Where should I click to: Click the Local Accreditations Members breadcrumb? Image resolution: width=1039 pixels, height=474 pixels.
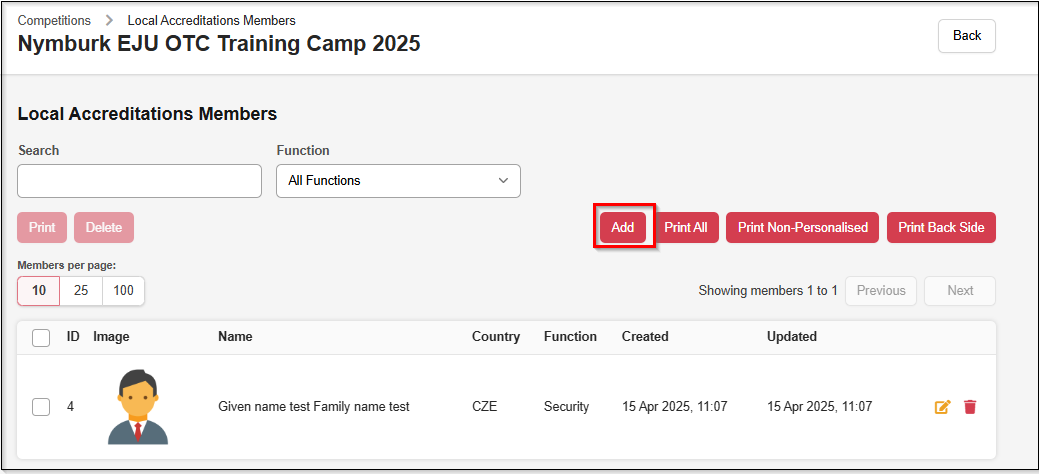tap(211, 20)
